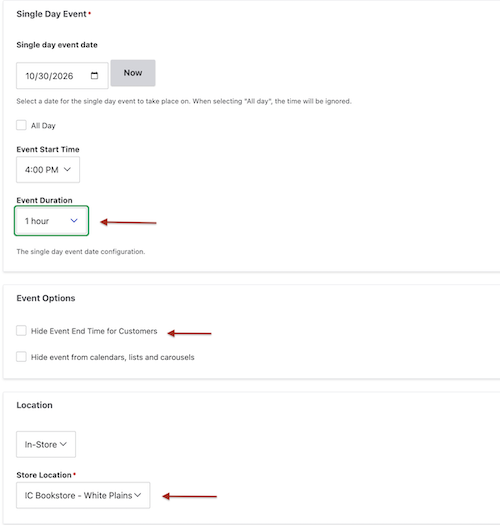Viewport: 500px width, 525px height.
Task: Click the Event Start Time label
Action: [48, 149]
